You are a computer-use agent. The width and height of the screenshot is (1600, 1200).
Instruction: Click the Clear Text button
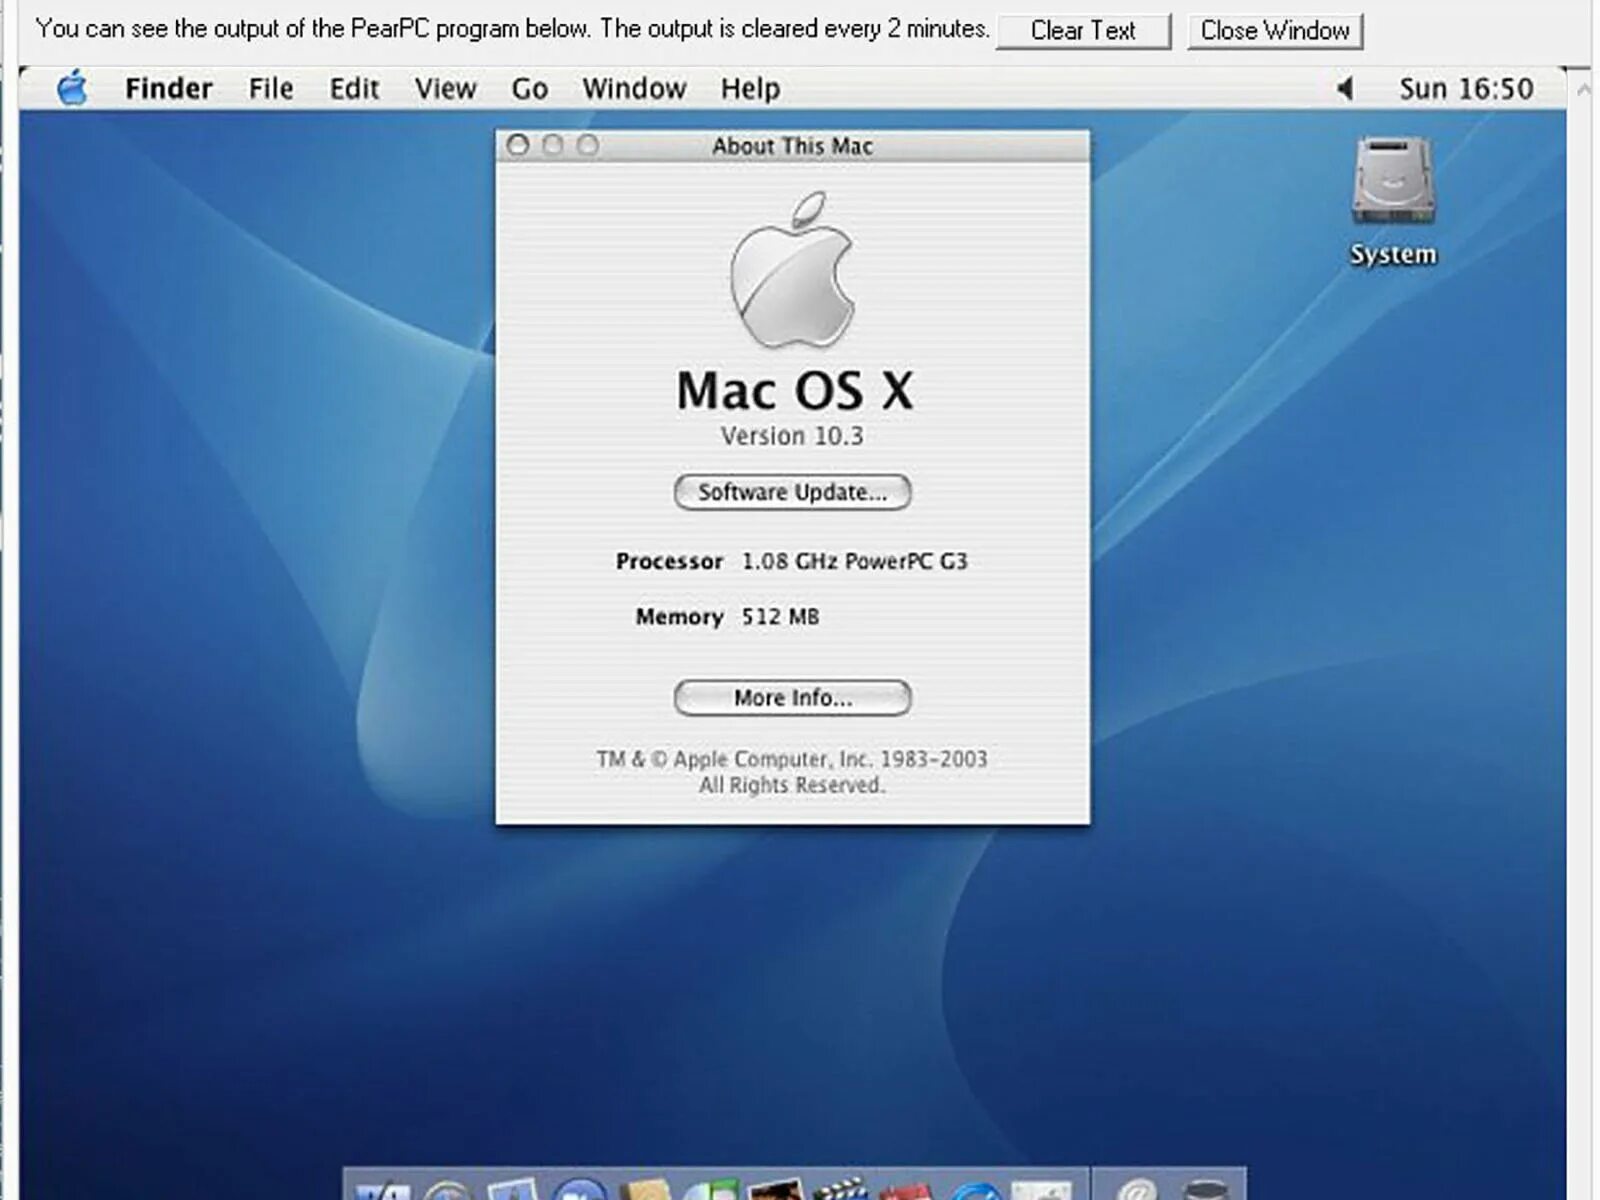(x=1083, y=30)
